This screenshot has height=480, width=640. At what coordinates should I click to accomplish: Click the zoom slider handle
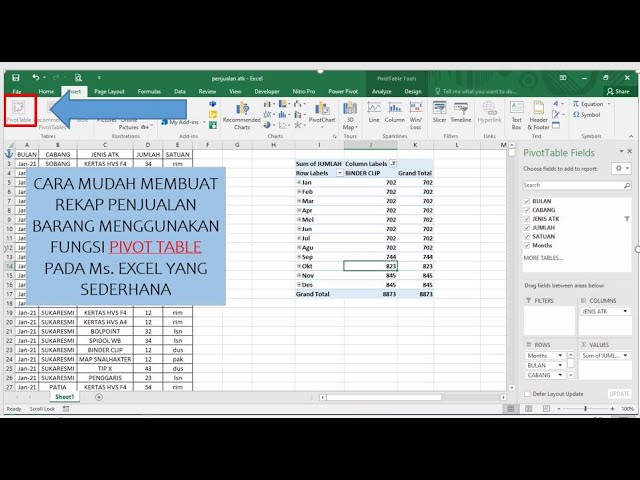(585, 409)
